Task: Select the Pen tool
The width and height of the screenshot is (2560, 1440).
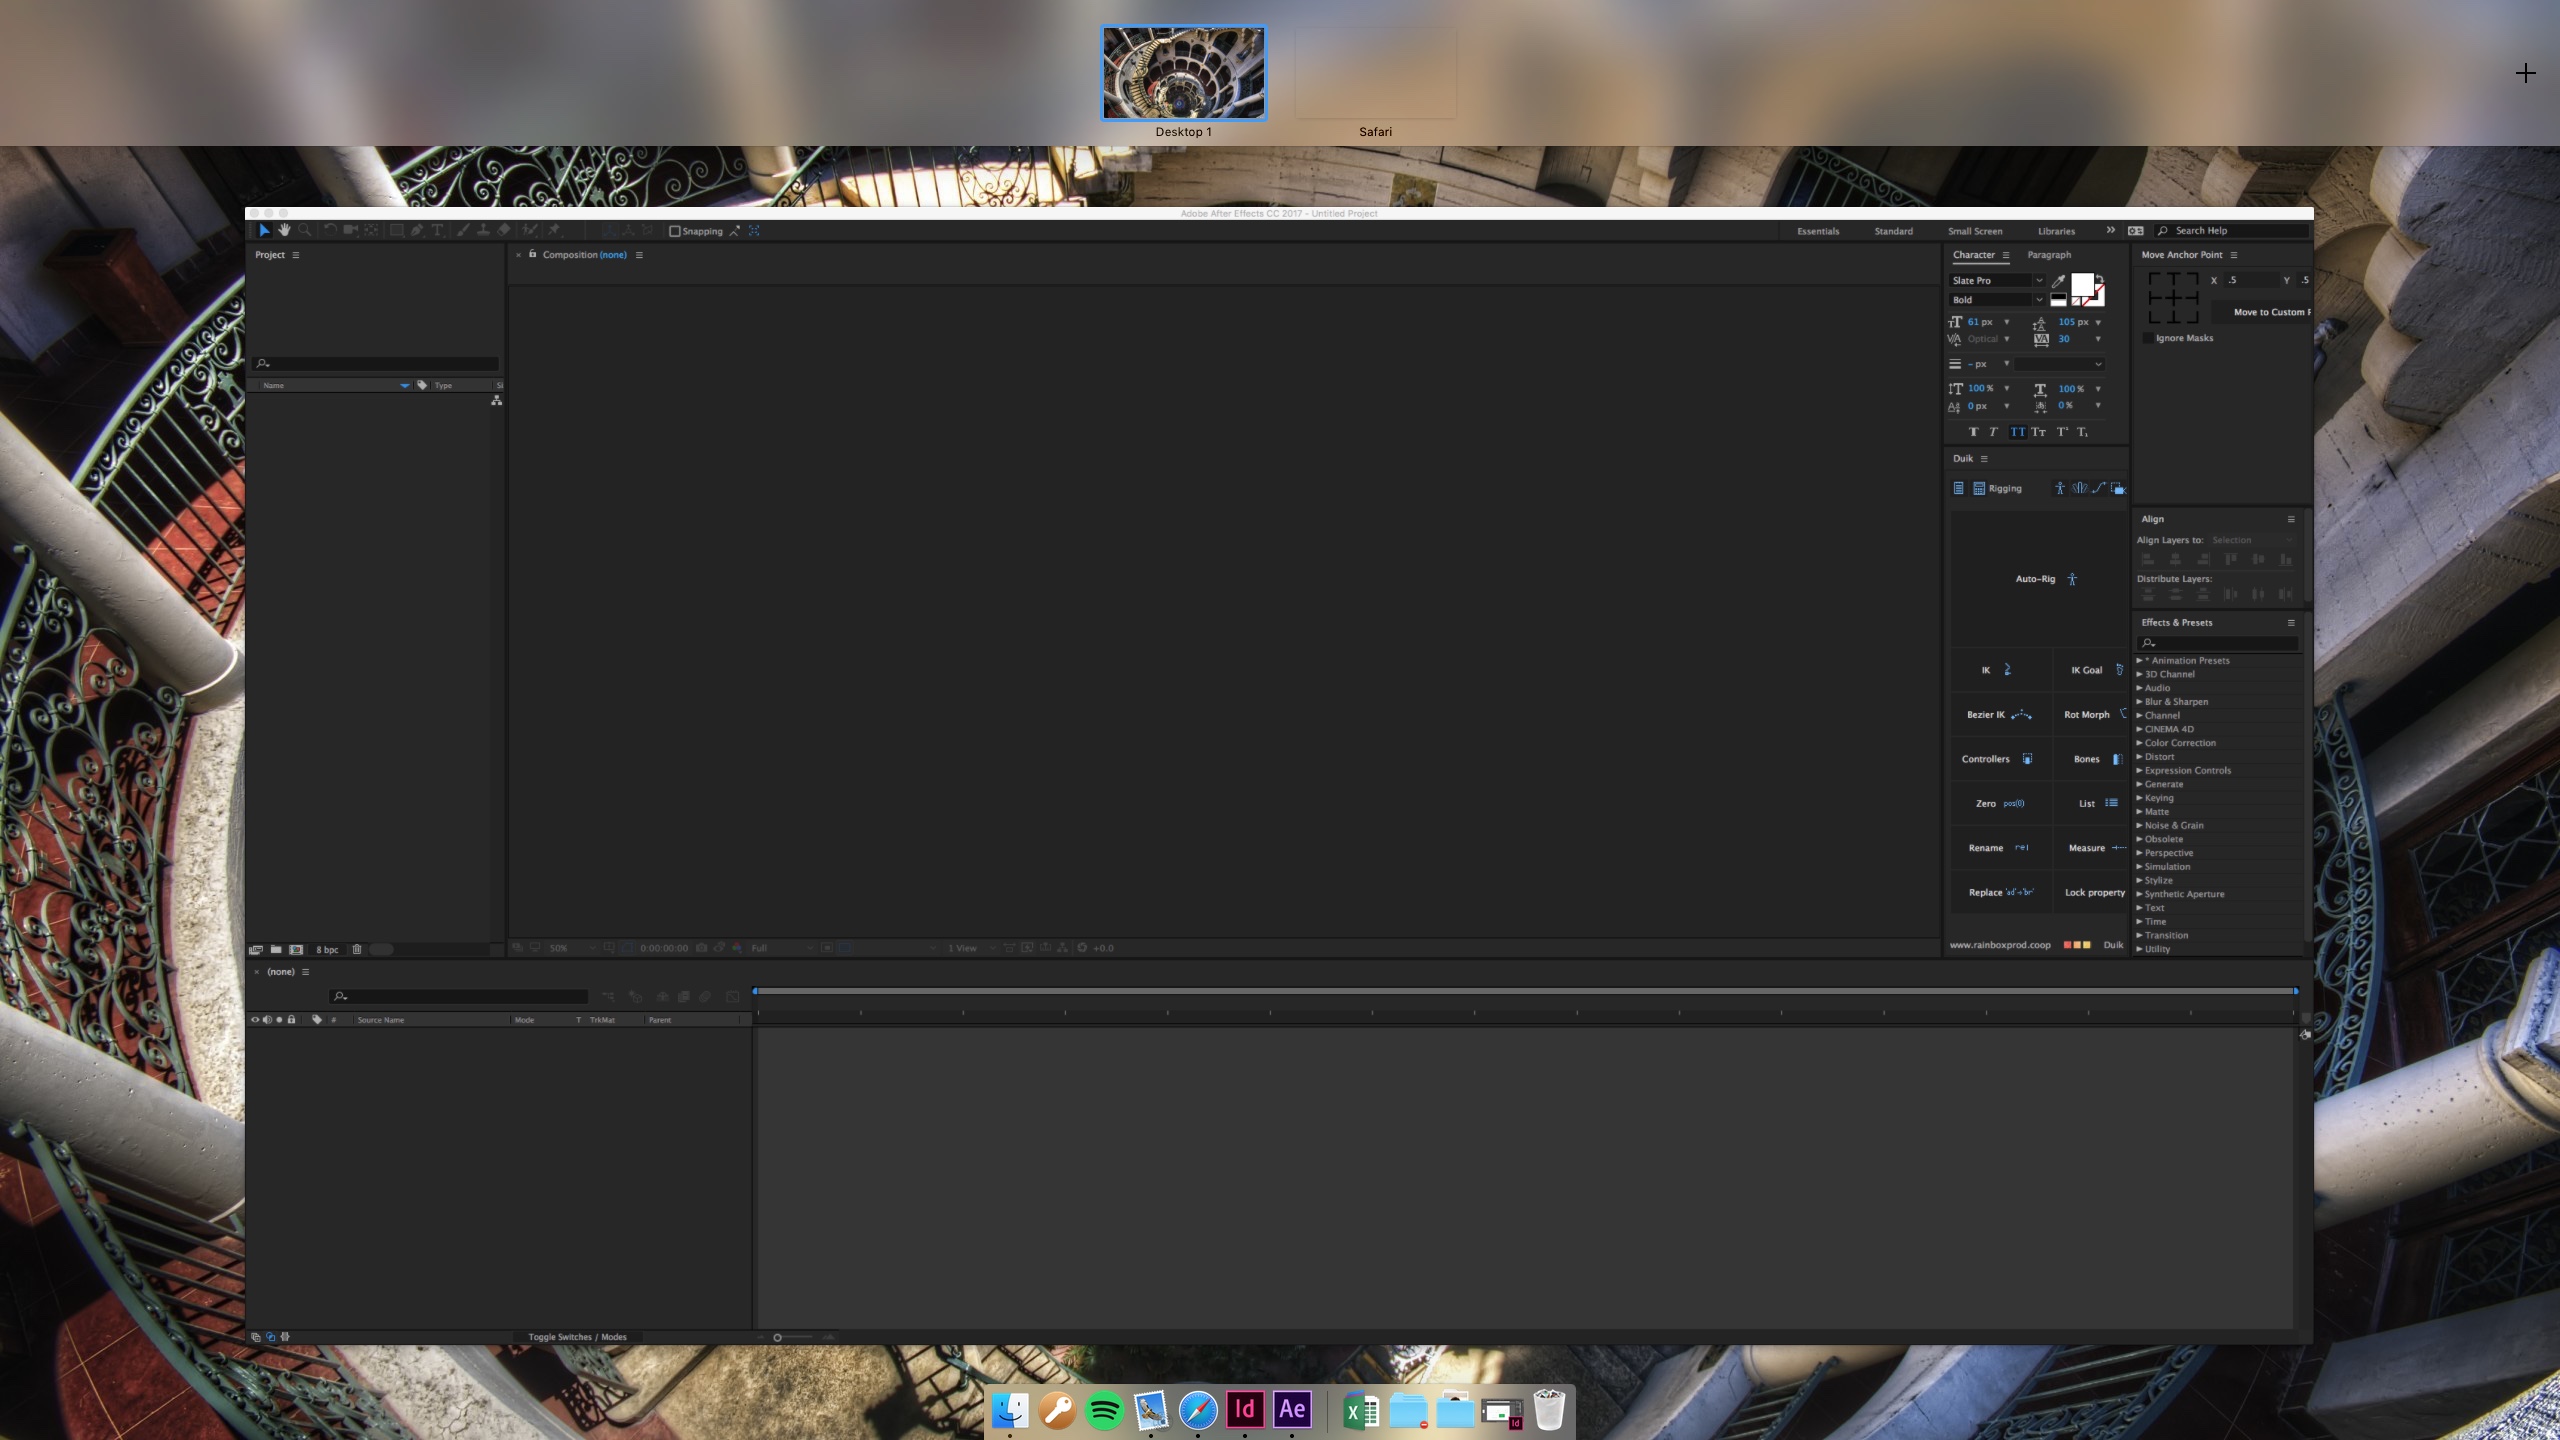Action: (416, 231)
